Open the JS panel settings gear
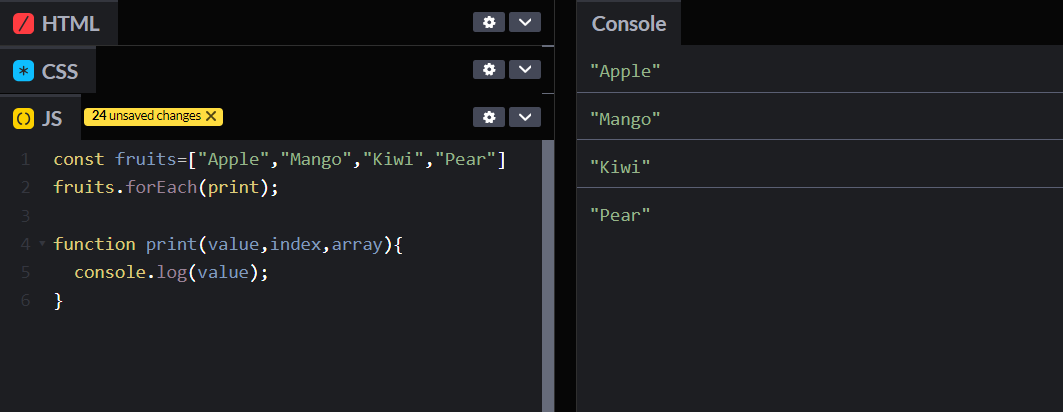 (488, 117)
